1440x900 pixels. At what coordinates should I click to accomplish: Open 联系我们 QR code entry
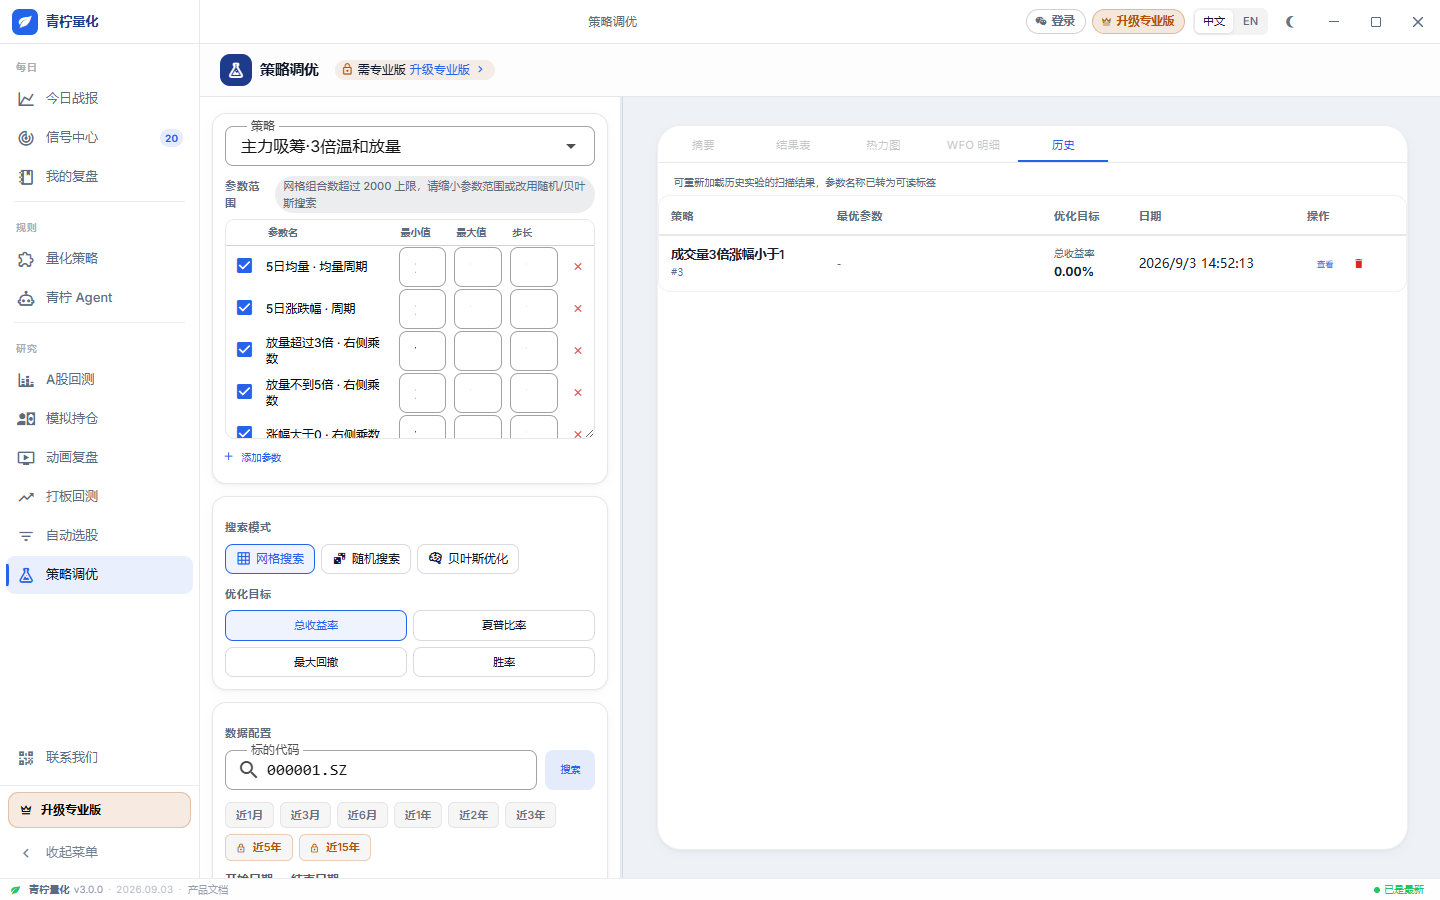99,757
